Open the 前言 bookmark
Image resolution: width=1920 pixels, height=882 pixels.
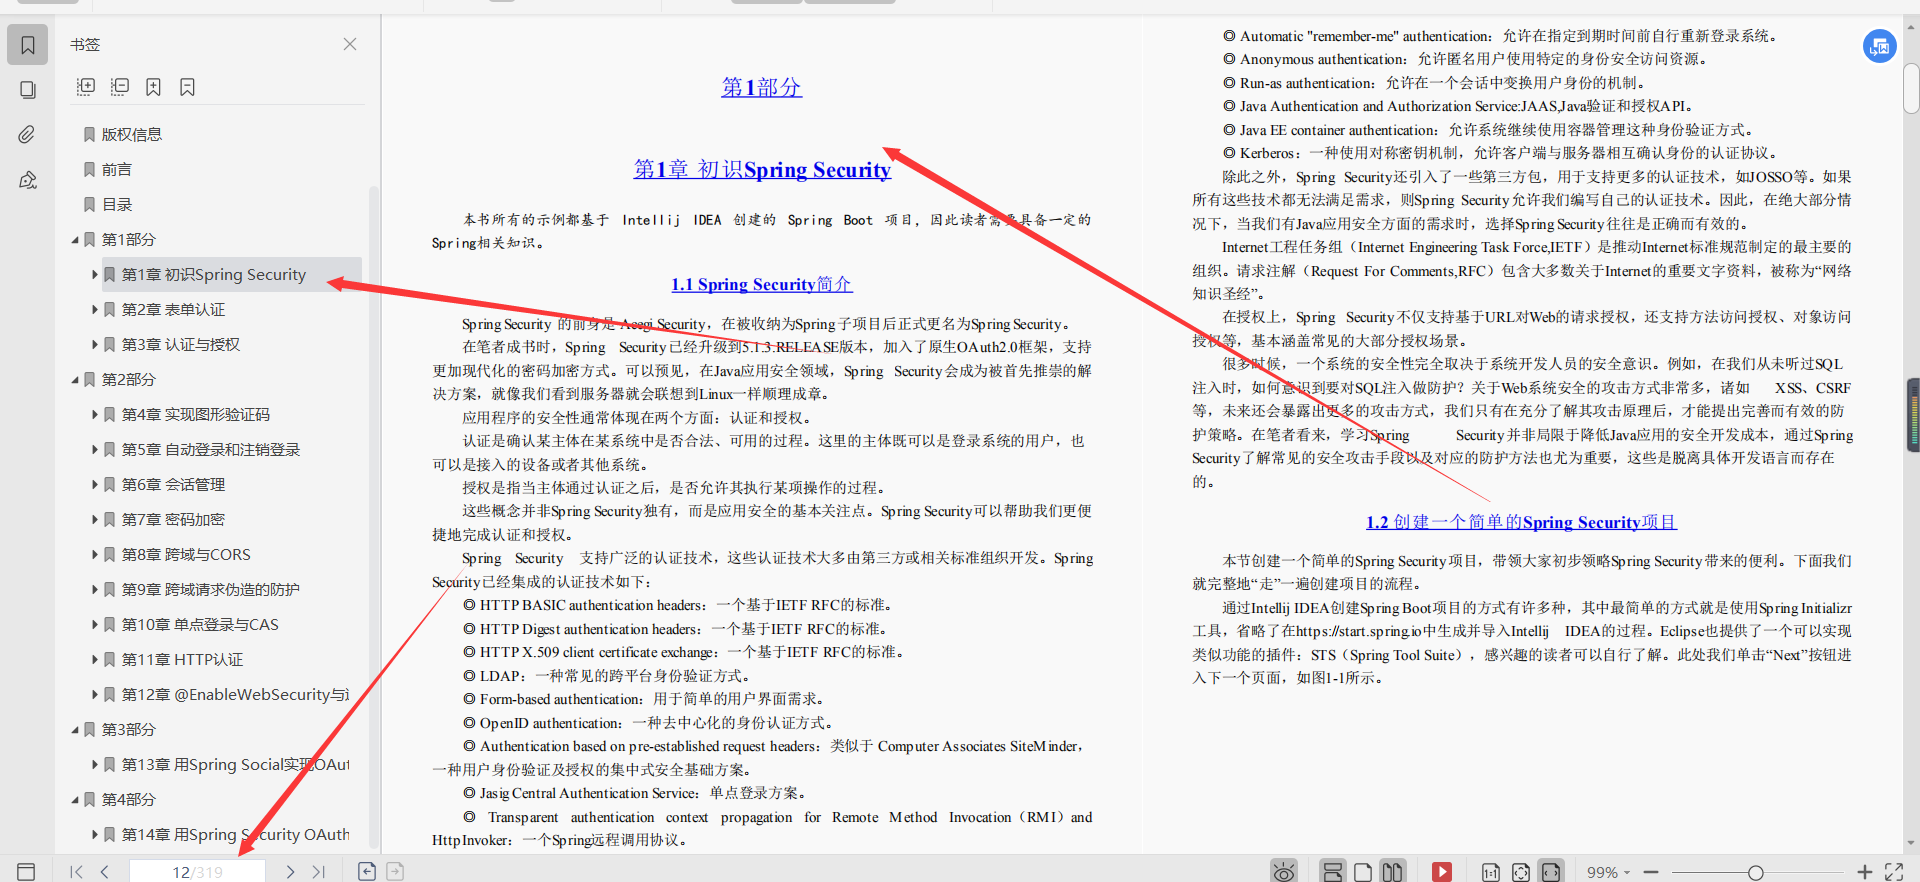[116, 170]
